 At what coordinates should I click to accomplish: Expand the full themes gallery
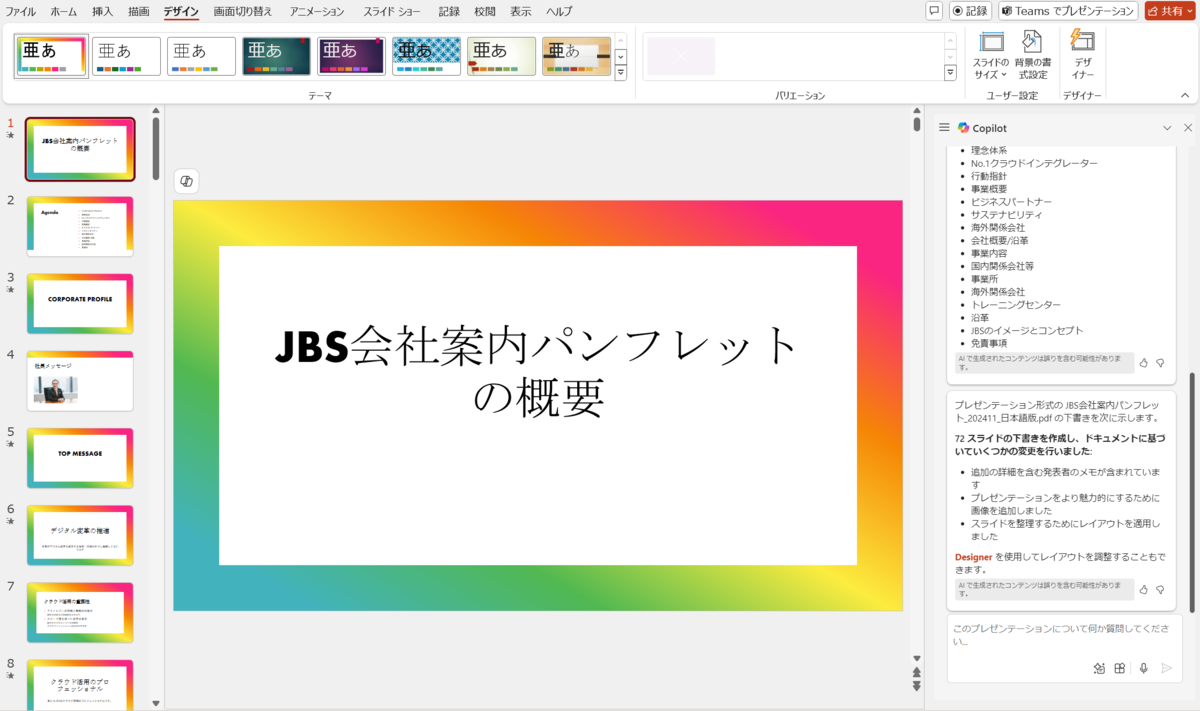click(620, 73)
